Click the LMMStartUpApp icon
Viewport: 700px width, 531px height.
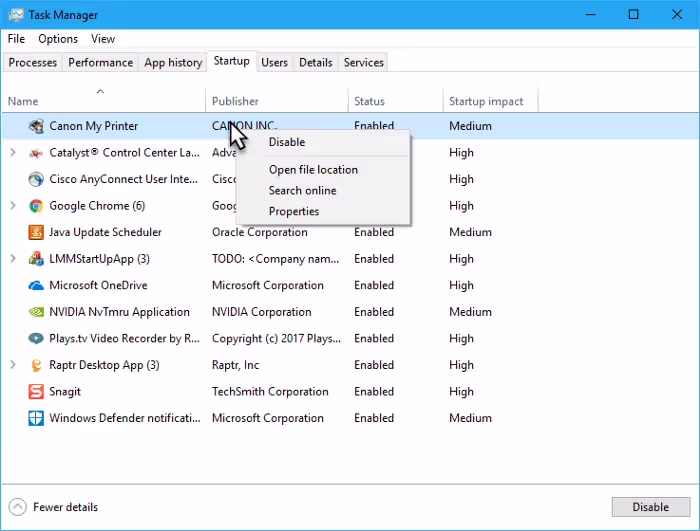36,259
